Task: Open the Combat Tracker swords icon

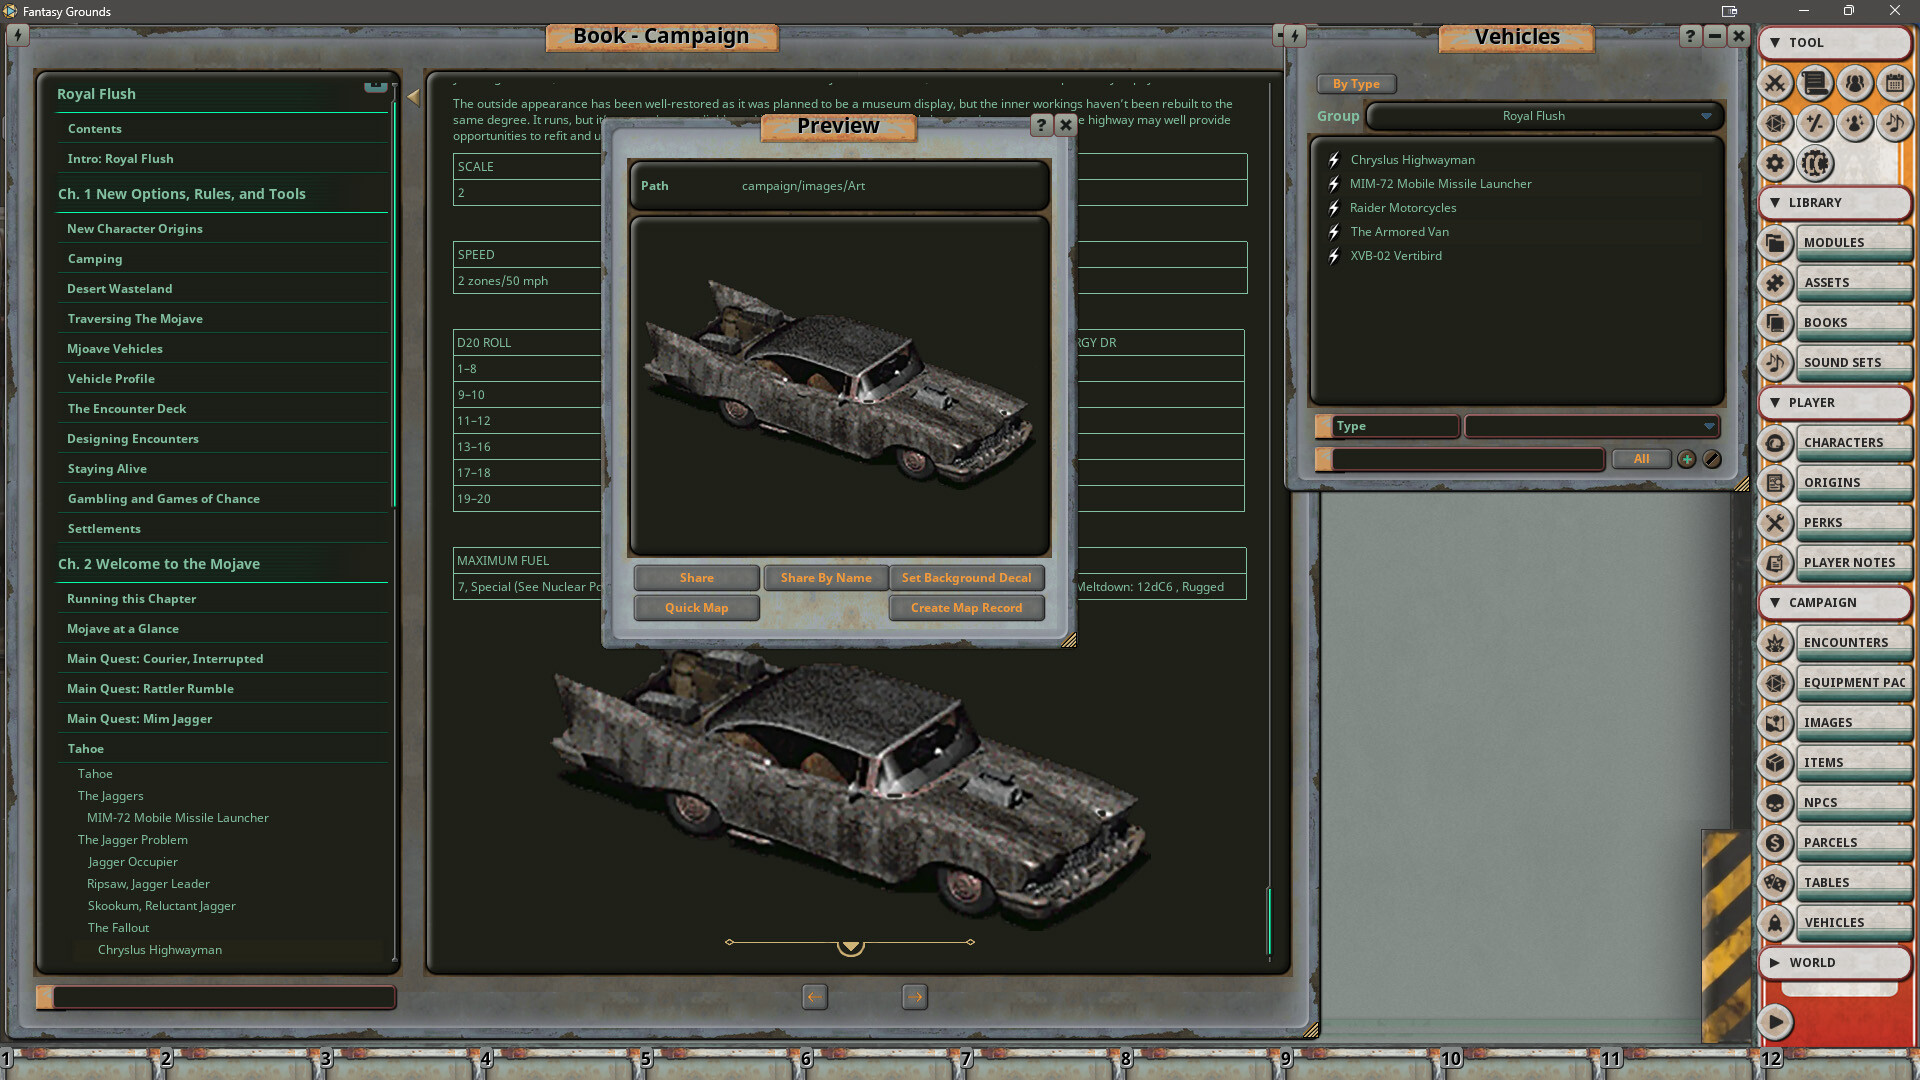Action: coord(1775,83)
